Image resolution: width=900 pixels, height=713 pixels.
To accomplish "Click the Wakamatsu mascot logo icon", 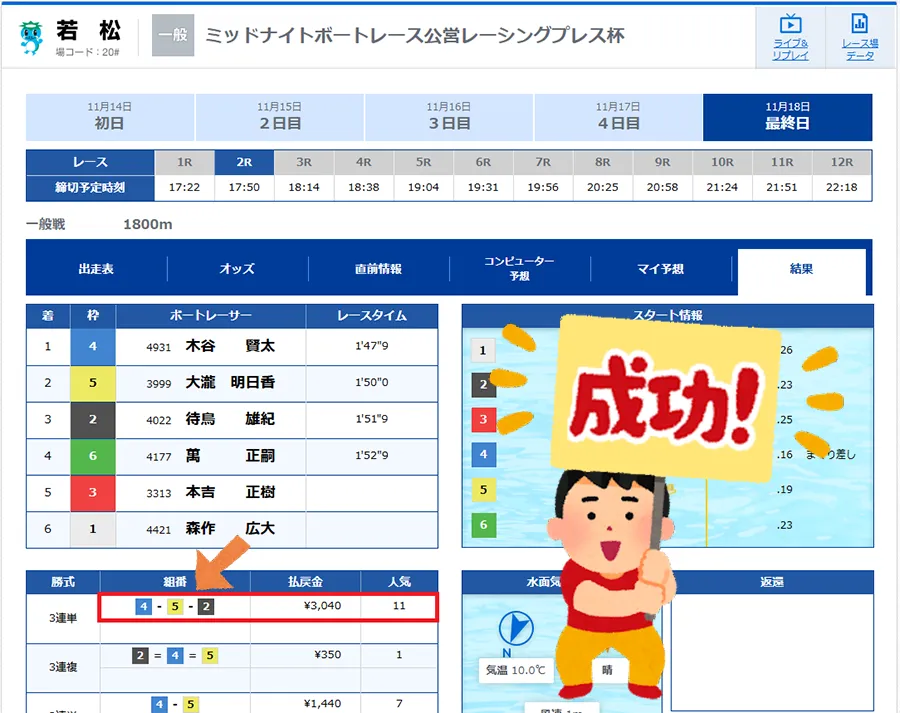I will [x=32, y=37].
